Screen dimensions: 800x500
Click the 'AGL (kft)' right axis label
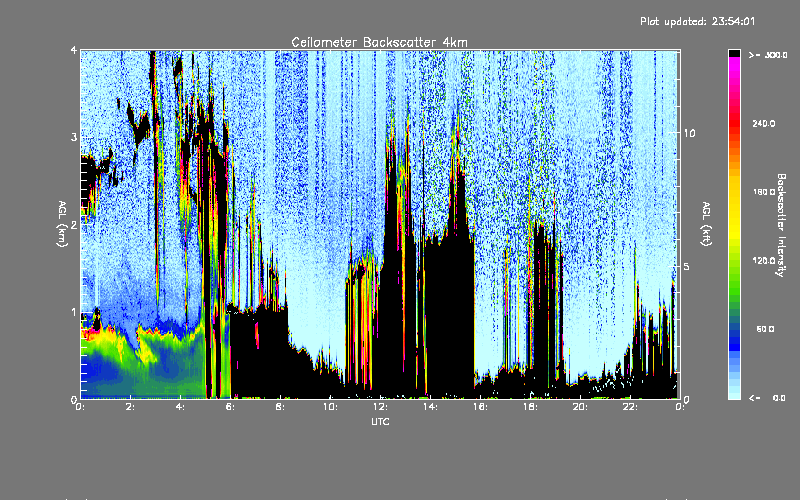click(706, 224)
